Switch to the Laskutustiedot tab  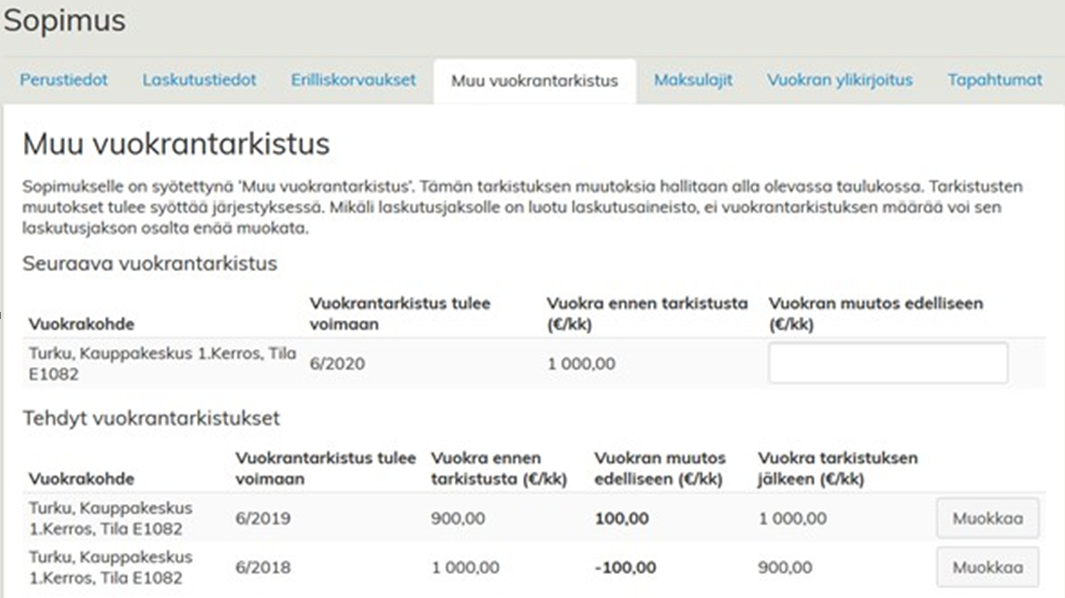click(199, 80)
